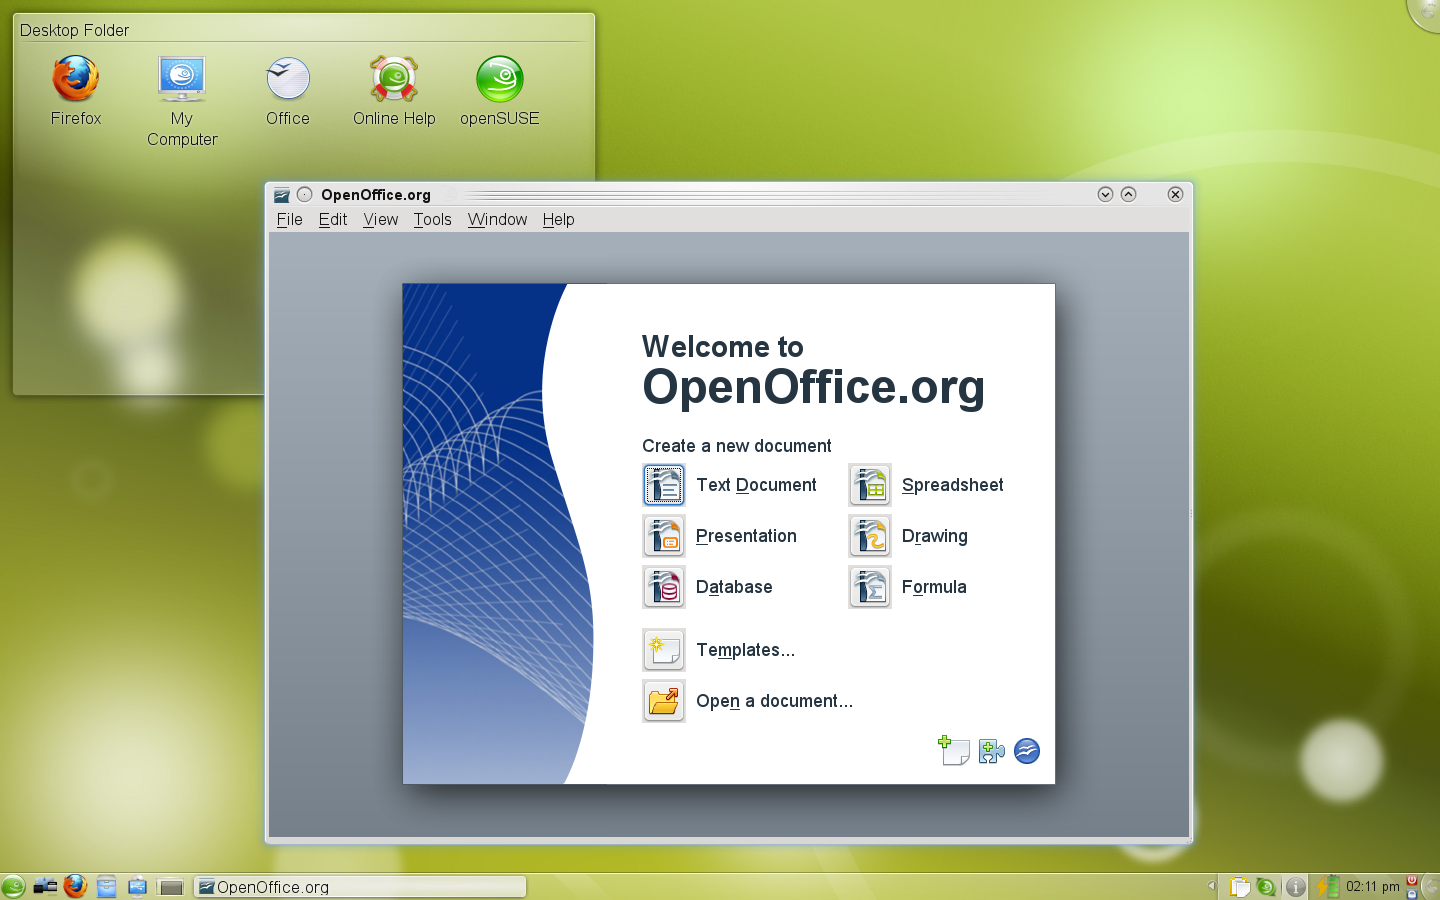The width and height of the screenshot is (1440, 900).
Task: Shade the window using the up chevron
Action: coord(1128,194)
